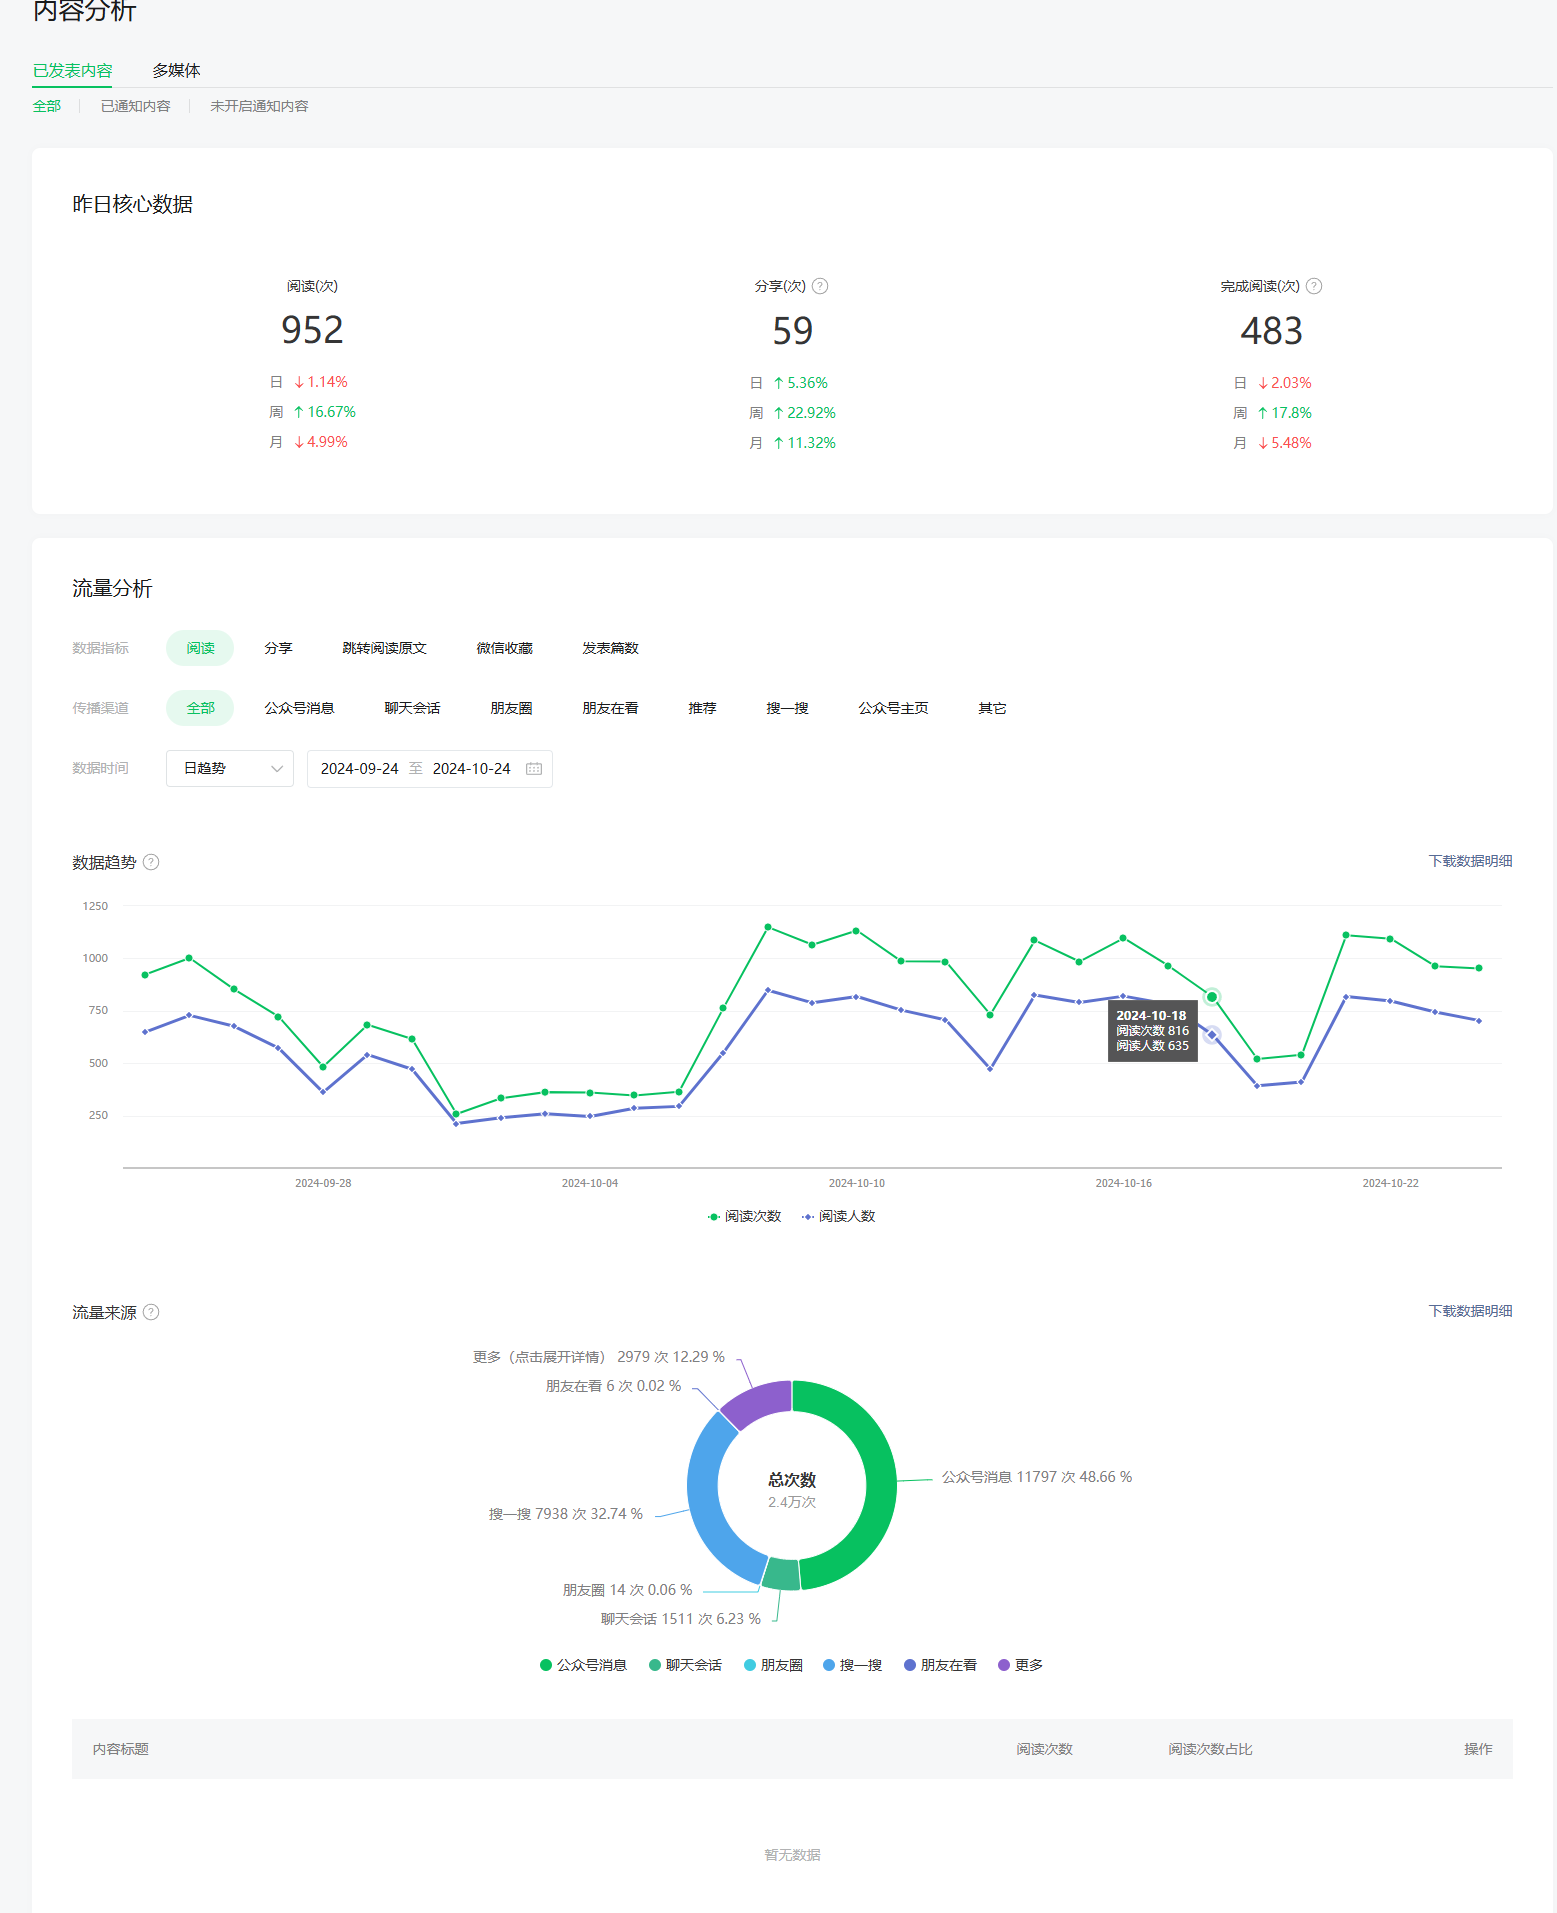Click the purple 更多 donut segment
Image resolution: width=1557 pixels, height=1913 pixels.
758,1401
